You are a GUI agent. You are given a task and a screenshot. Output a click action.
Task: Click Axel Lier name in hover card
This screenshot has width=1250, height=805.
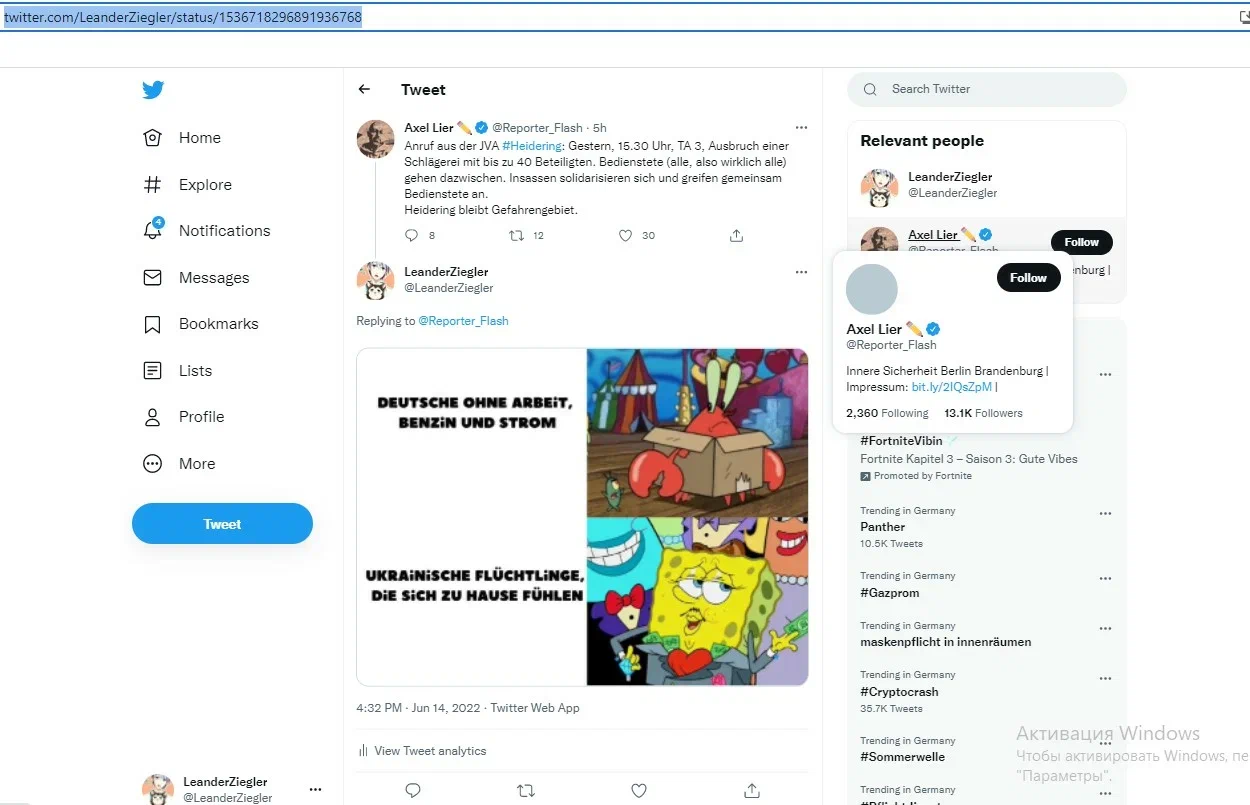(874, 329)
